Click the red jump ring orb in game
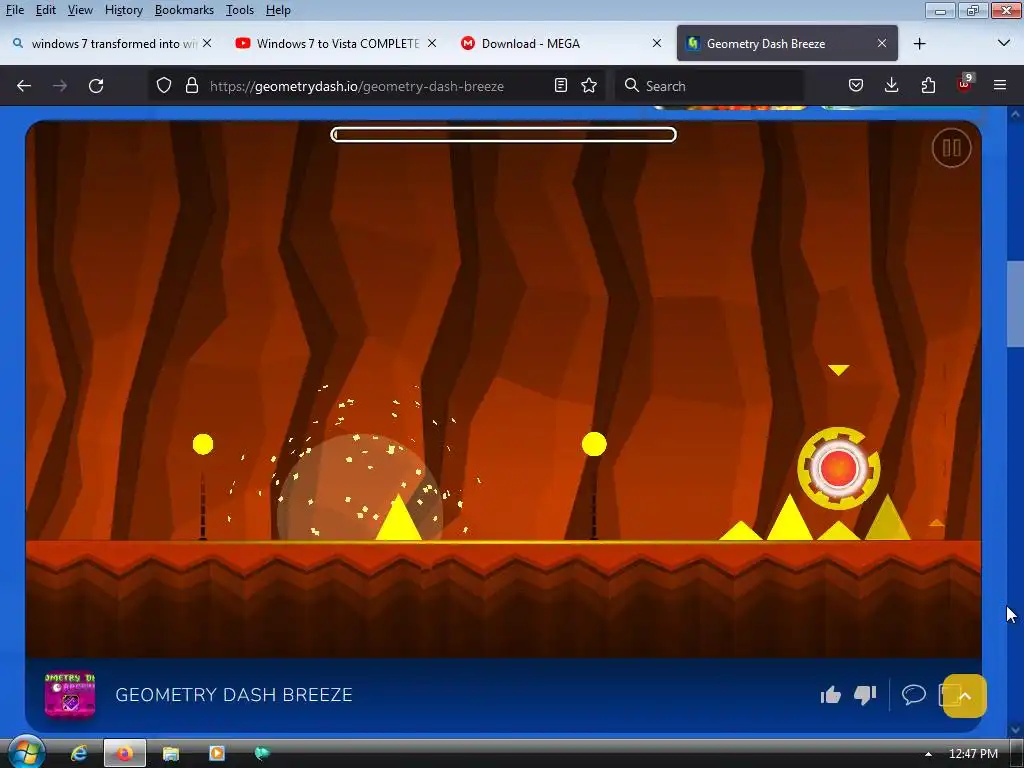Screen dimensions: 1024x768 [839, 468]
